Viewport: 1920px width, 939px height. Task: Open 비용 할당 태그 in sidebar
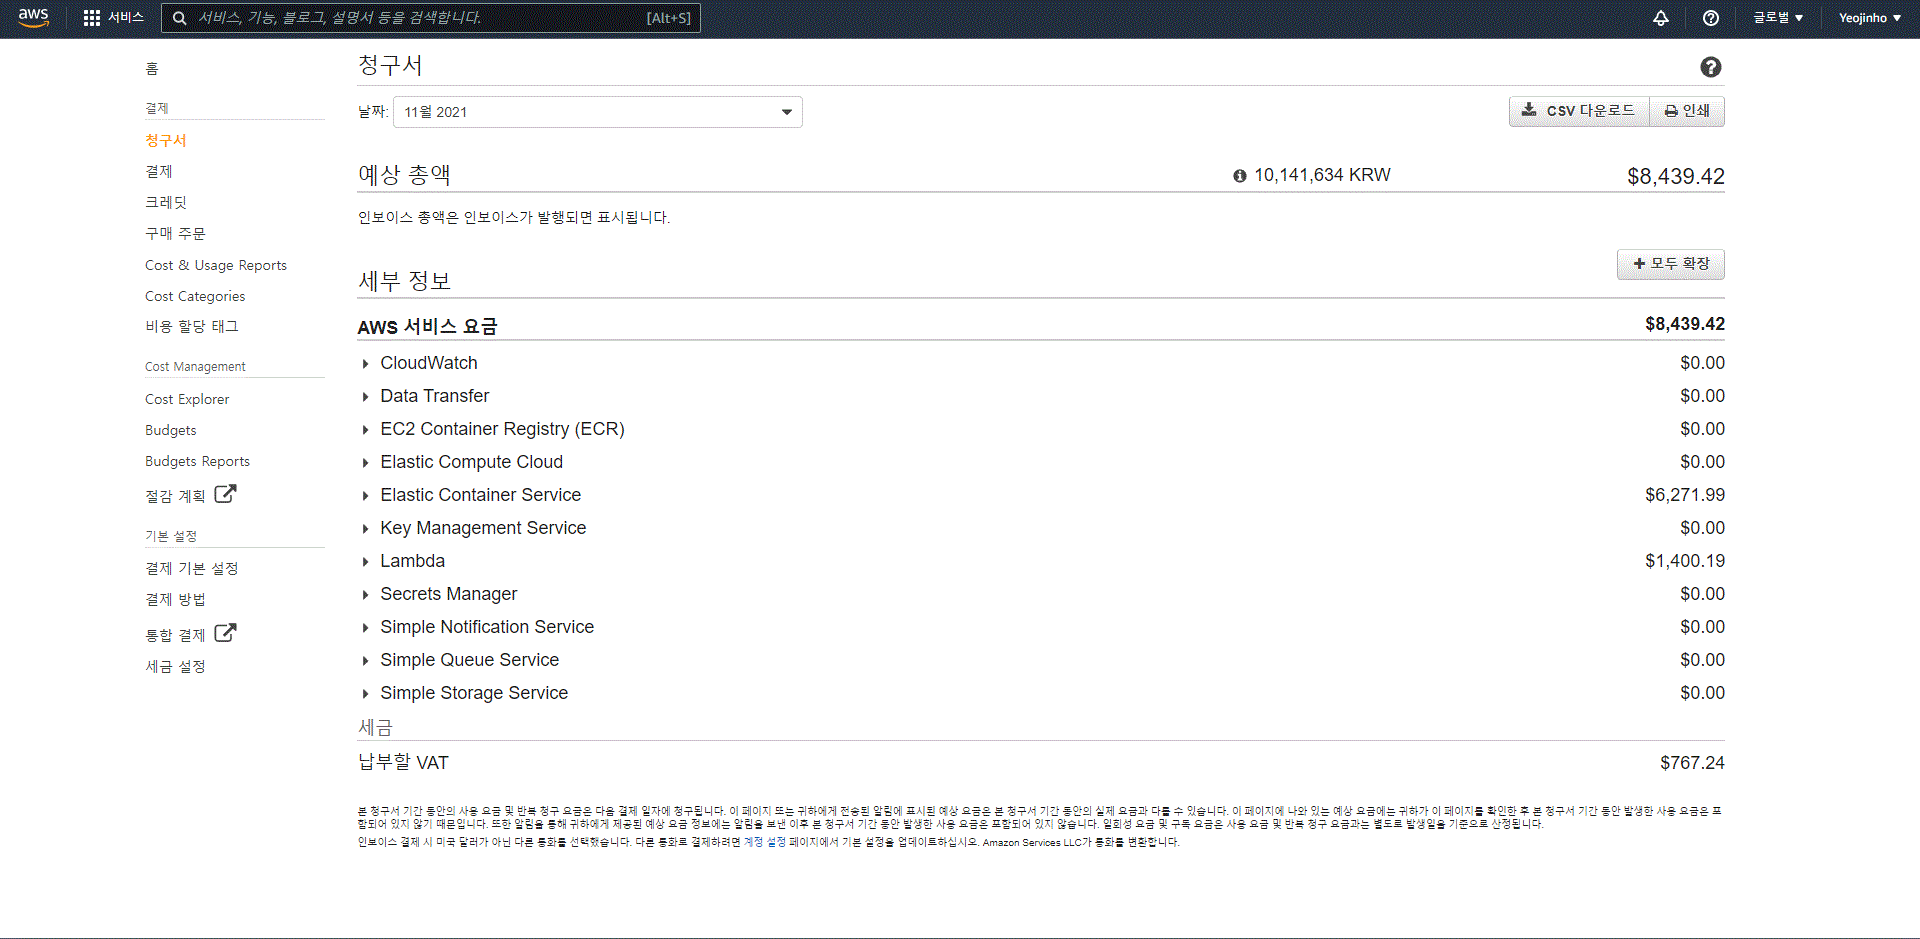click(x=192, y=326)
